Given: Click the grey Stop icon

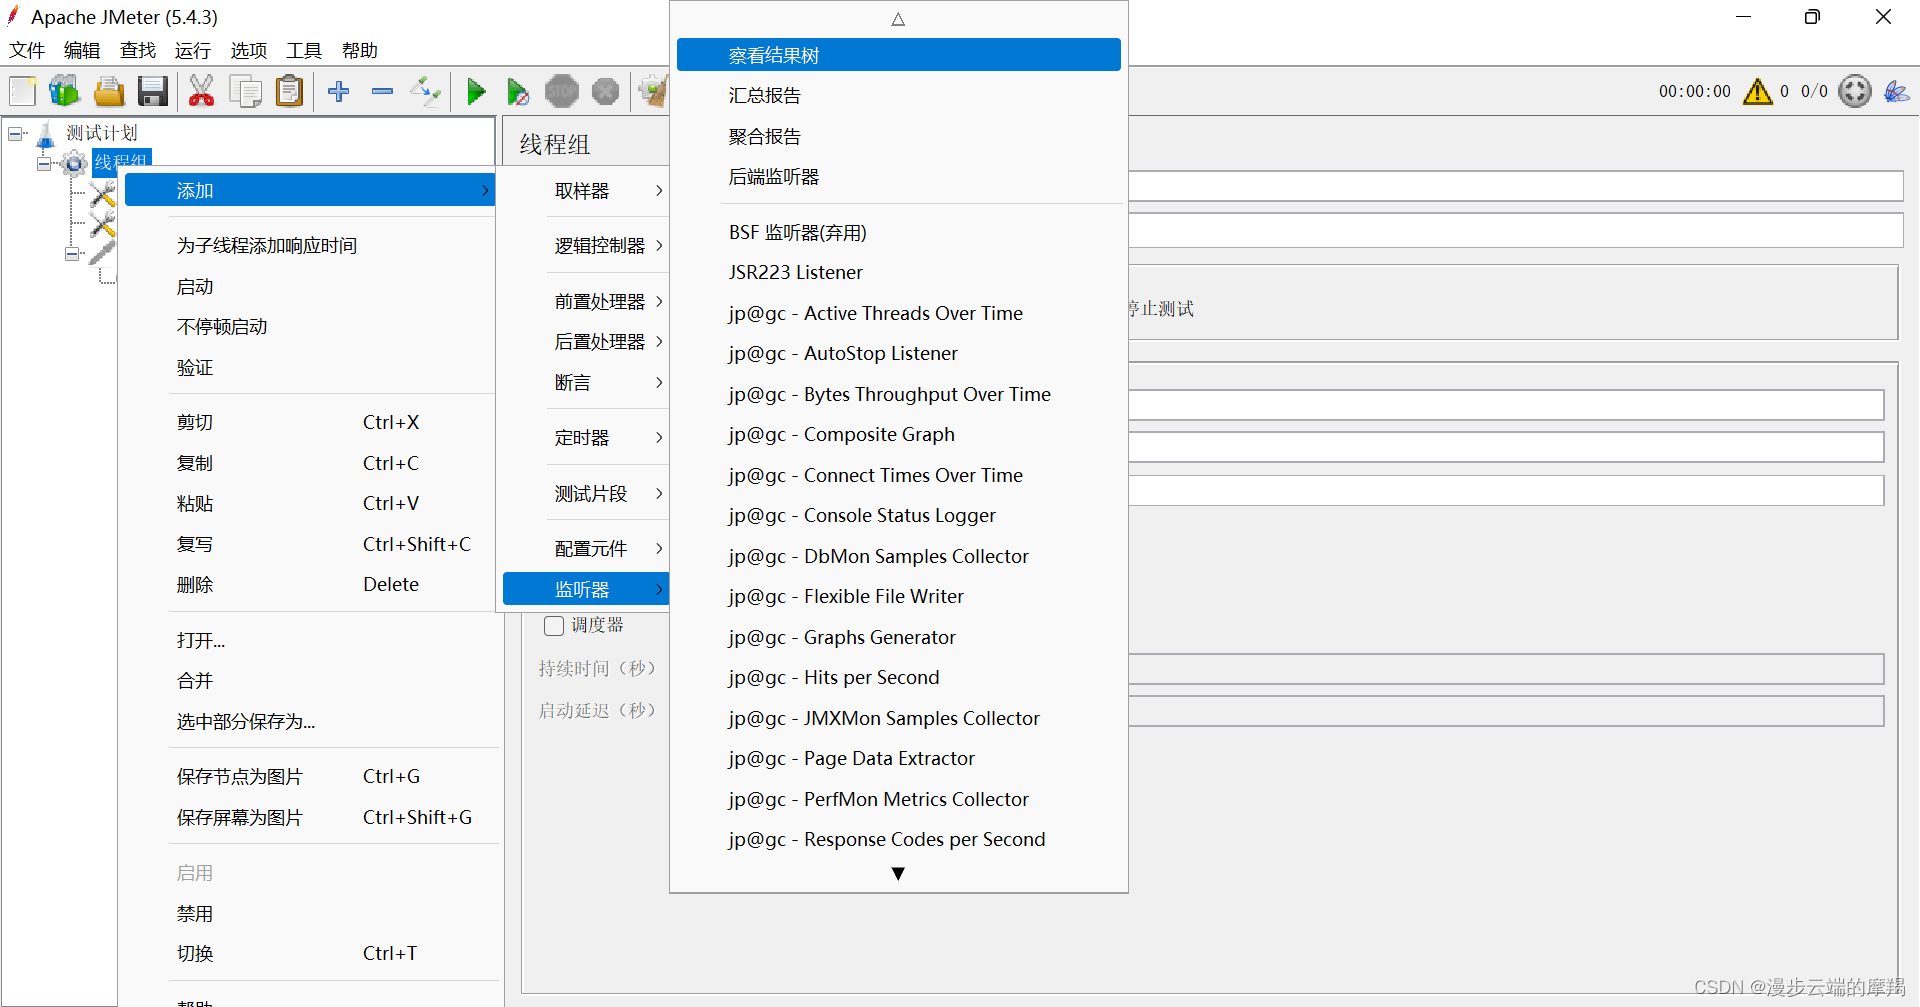Looking at the screenshot, I should point(562,92).
